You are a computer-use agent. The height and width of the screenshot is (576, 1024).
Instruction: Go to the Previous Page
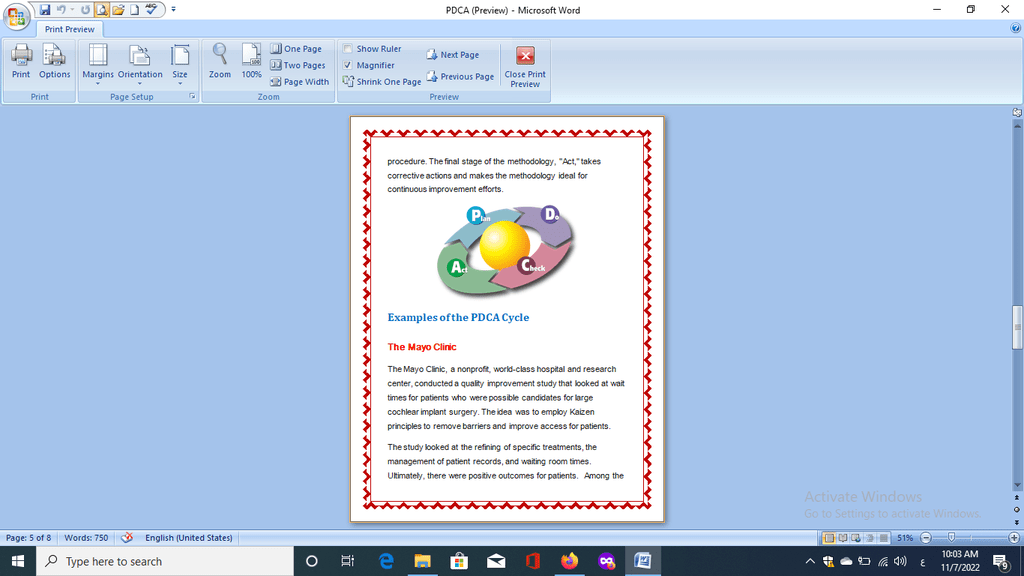(x=460, y=76)
